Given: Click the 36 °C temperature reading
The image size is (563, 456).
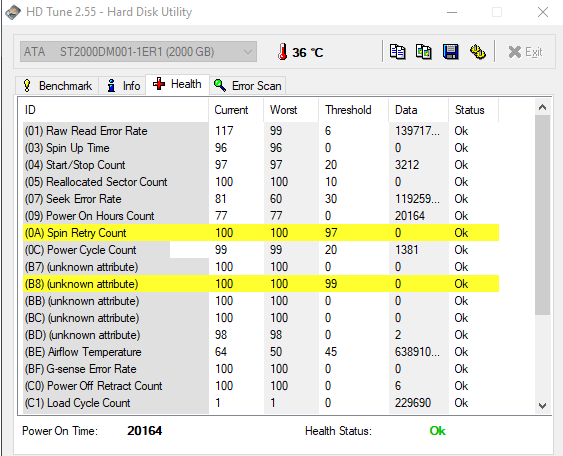Looking at the screenshot, I should click(307, 53).
